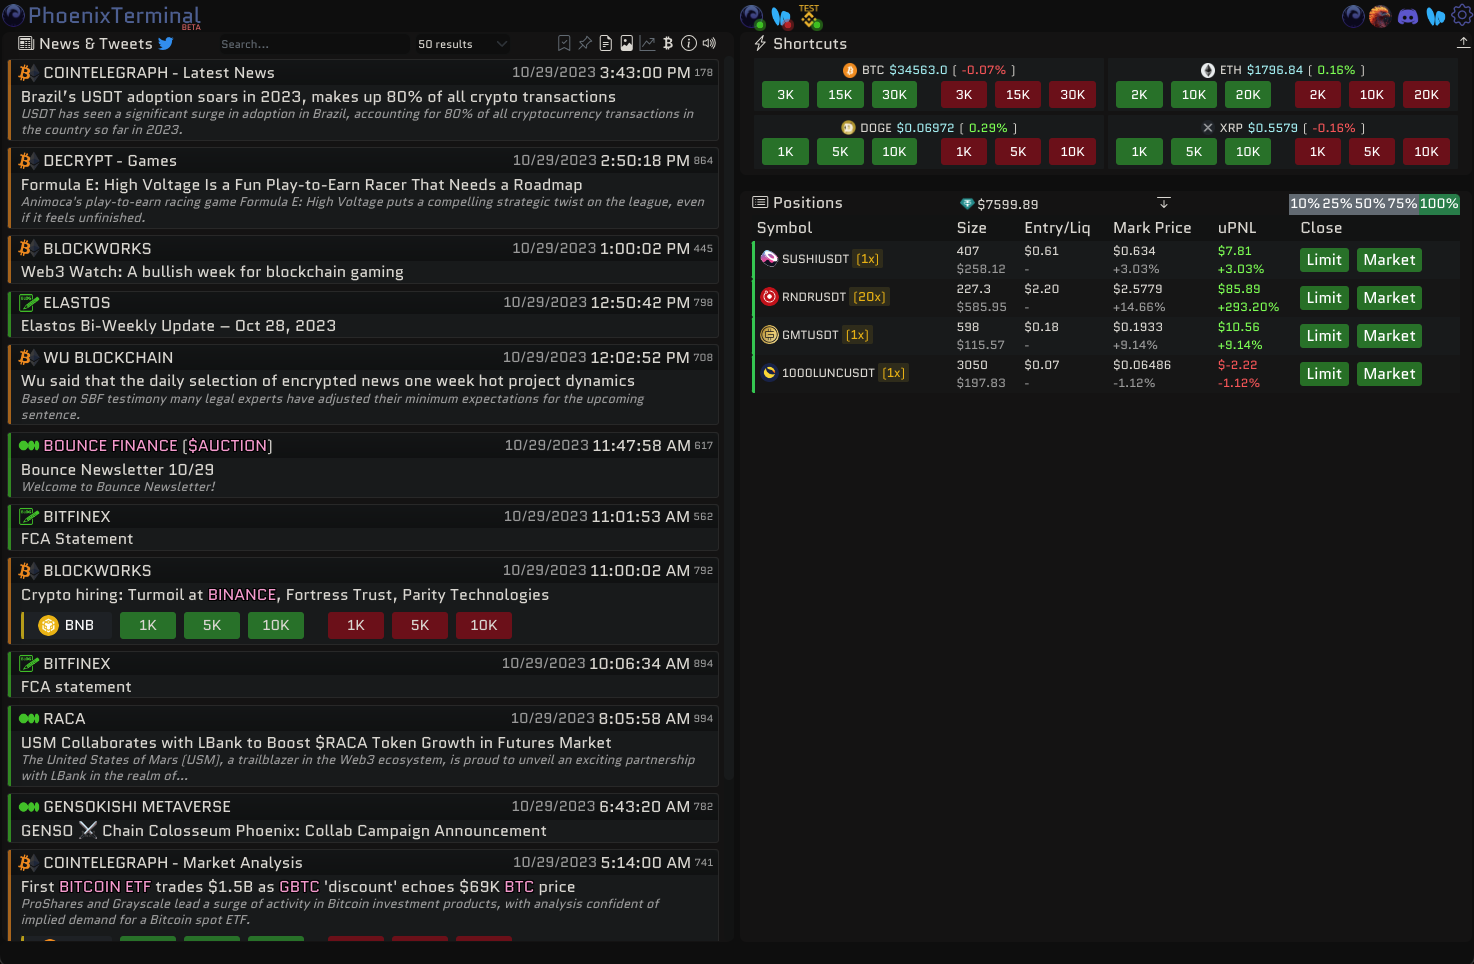Click the red 30K sell button for BTC

coord(1073,94)
